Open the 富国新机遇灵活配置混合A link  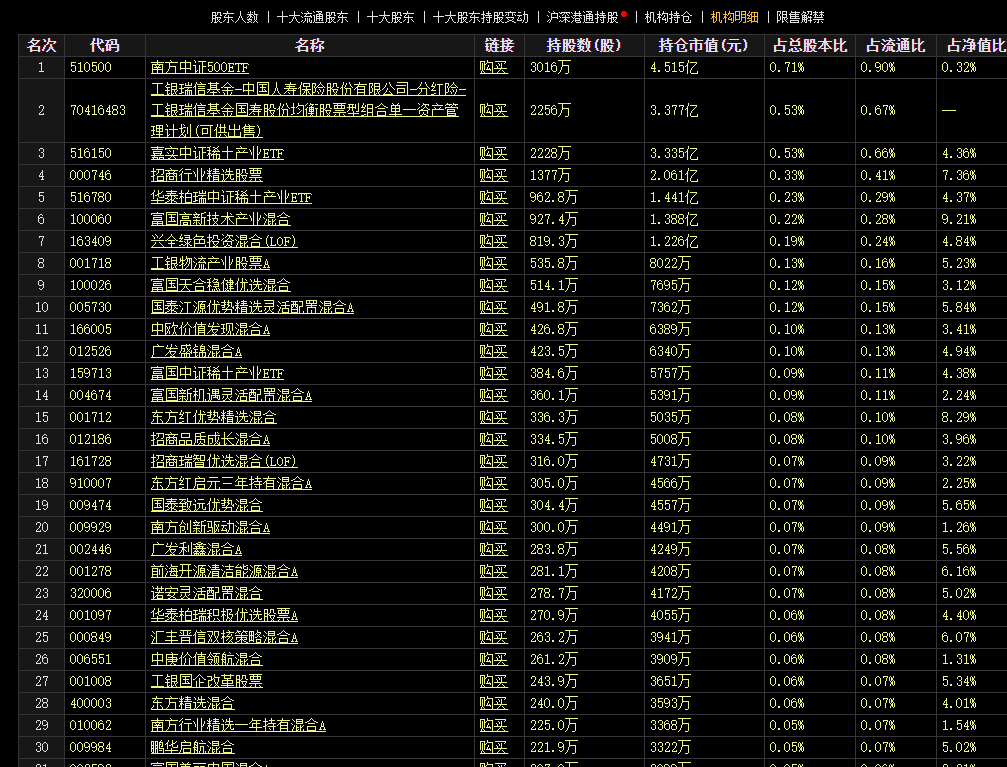point(231,395)
